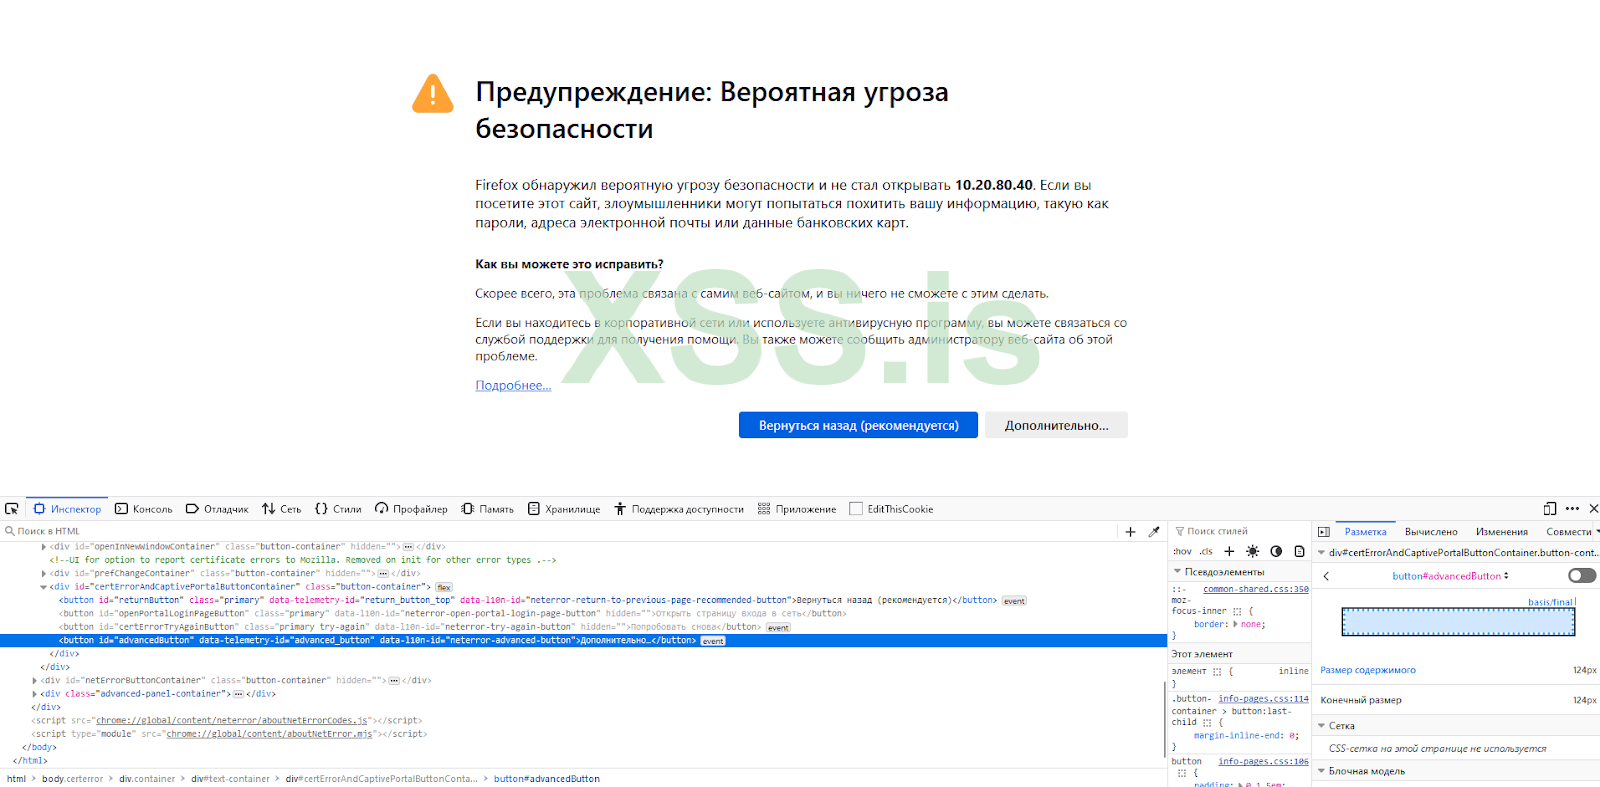The height and width of the screenshot is (787, 1600).
Task: Toggle responsive design mode icon
Action: click(1550, 509)
